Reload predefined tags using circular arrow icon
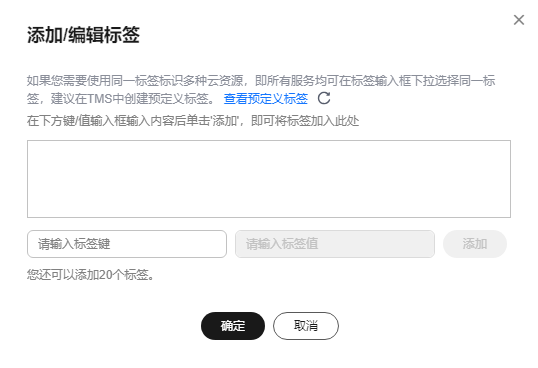538x368 pixels. 324,98
